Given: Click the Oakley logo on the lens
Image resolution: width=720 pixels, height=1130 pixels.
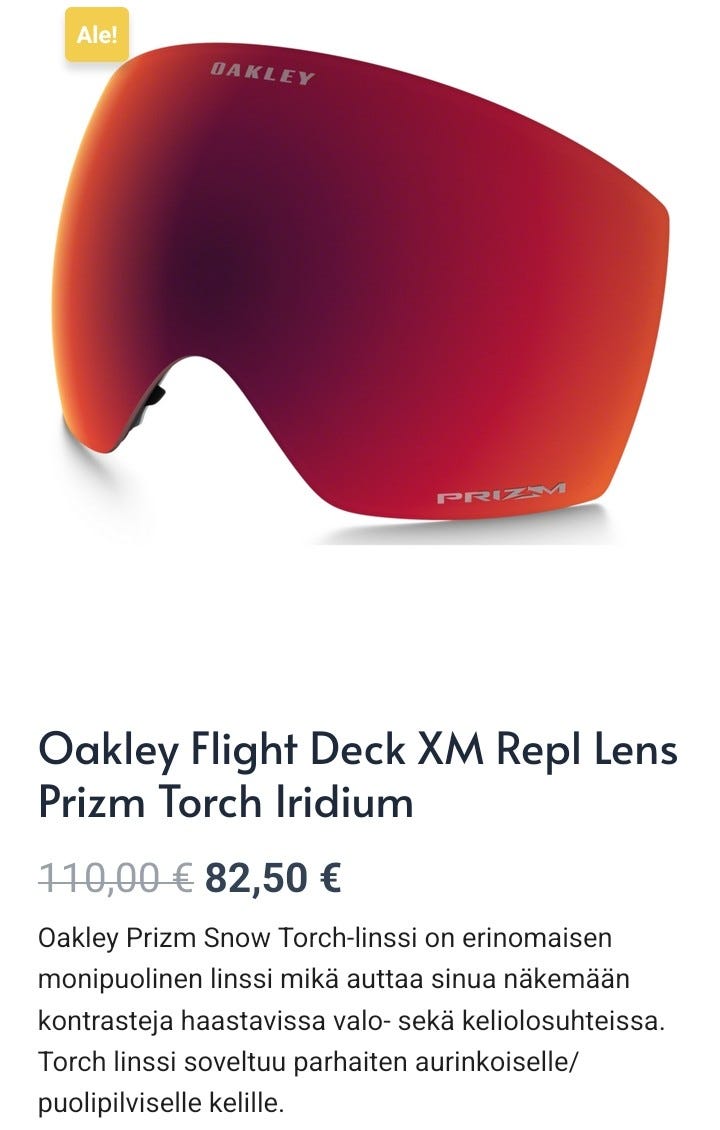Looking at the screenshot, I should click(x=263, y=74).
